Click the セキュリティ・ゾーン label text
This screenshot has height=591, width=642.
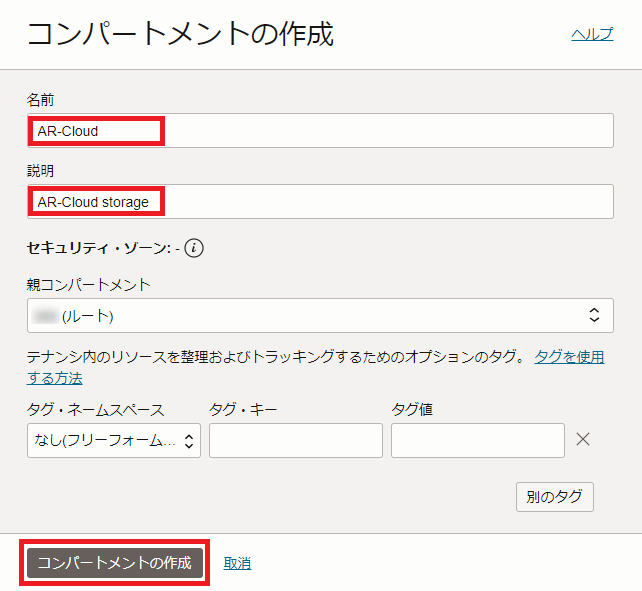pyautogui.click(x=100, y=248)
